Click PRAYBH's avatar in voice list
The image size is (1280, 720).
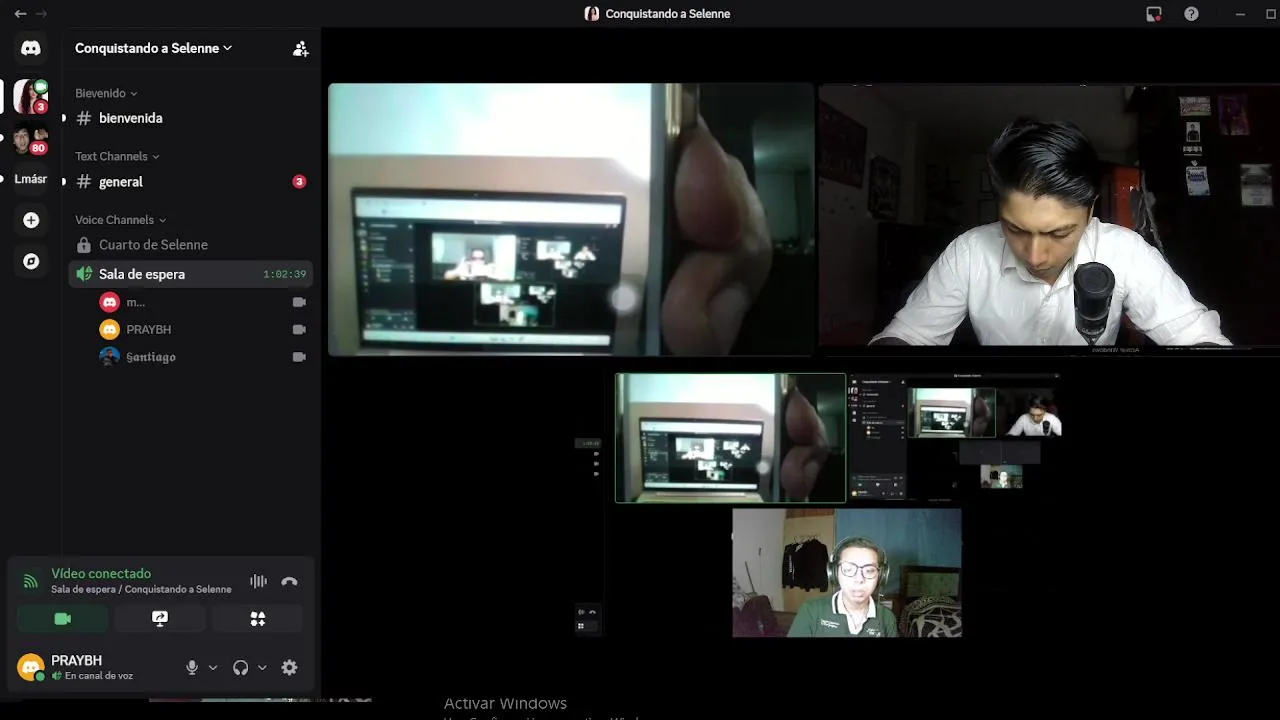(x=110, y=329)
